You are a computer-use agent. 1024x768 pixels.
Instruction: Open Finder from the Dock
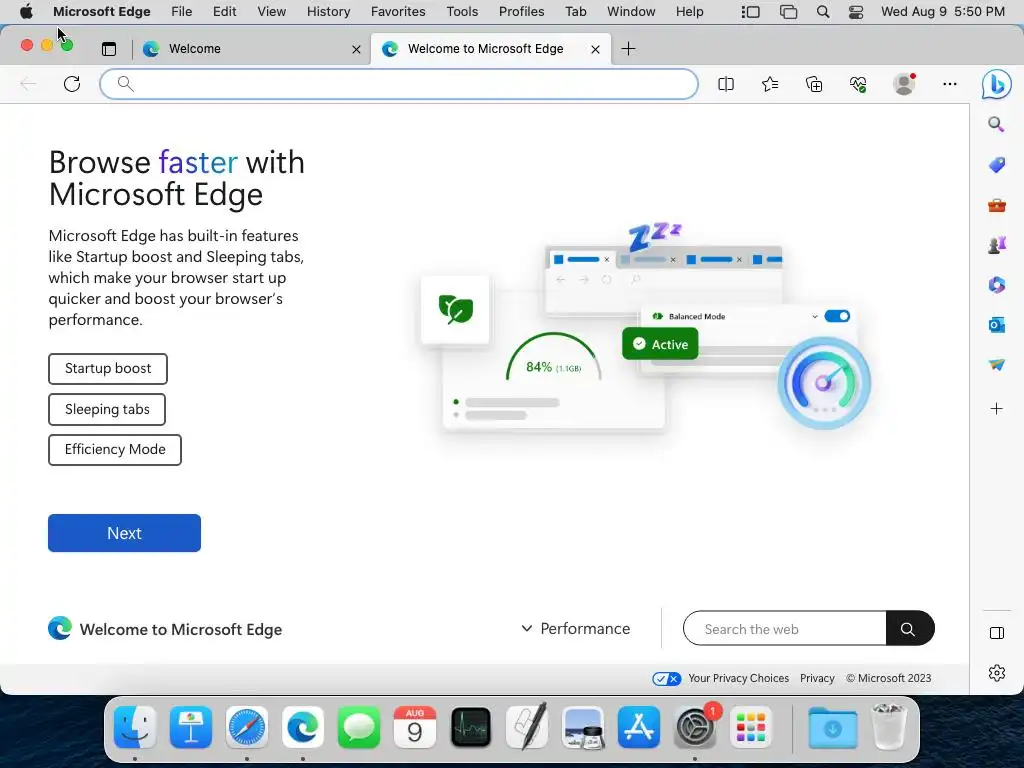coord(135,727)
